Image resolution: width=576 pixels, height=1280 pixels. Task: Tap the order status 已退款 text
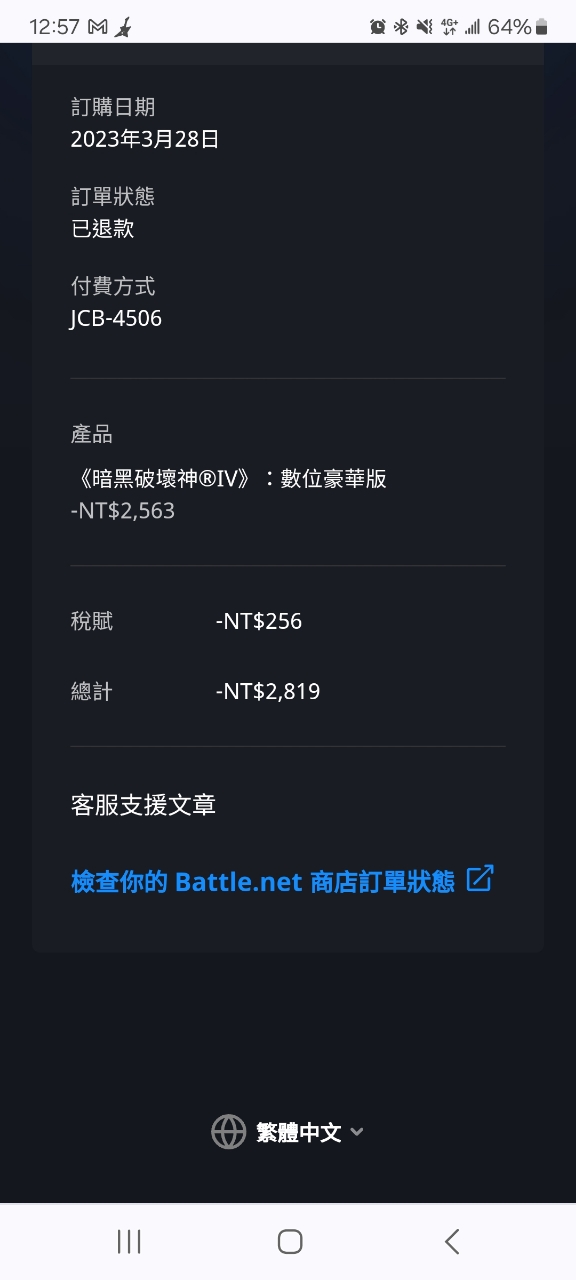click(102, 229)
